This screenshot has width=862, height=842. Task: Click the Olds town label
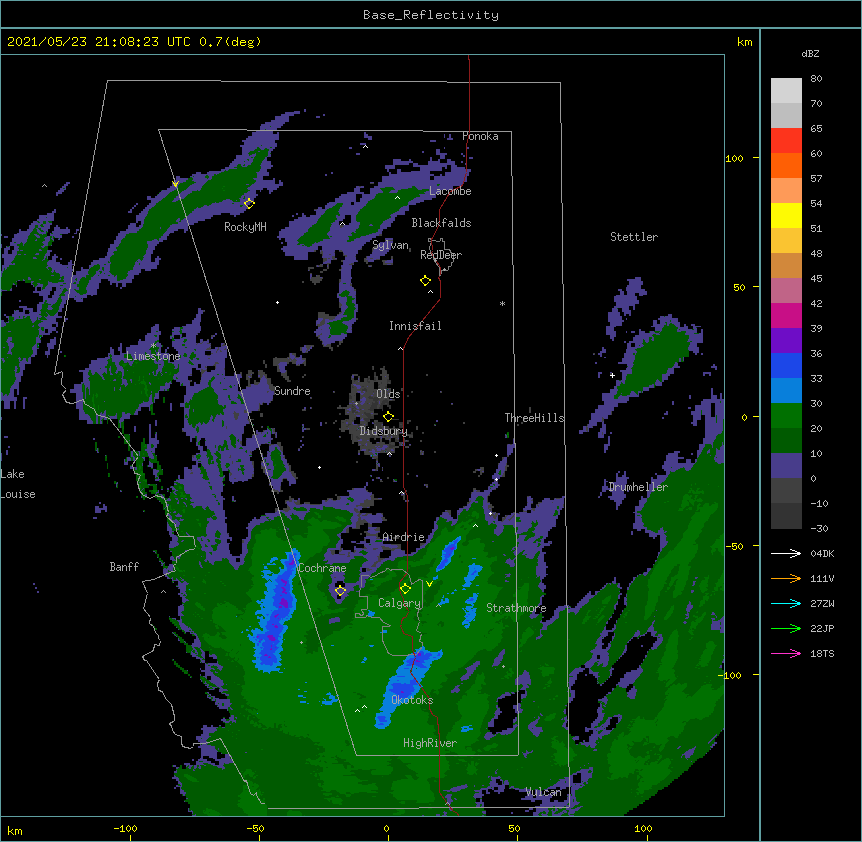click(x=388, y=394)
